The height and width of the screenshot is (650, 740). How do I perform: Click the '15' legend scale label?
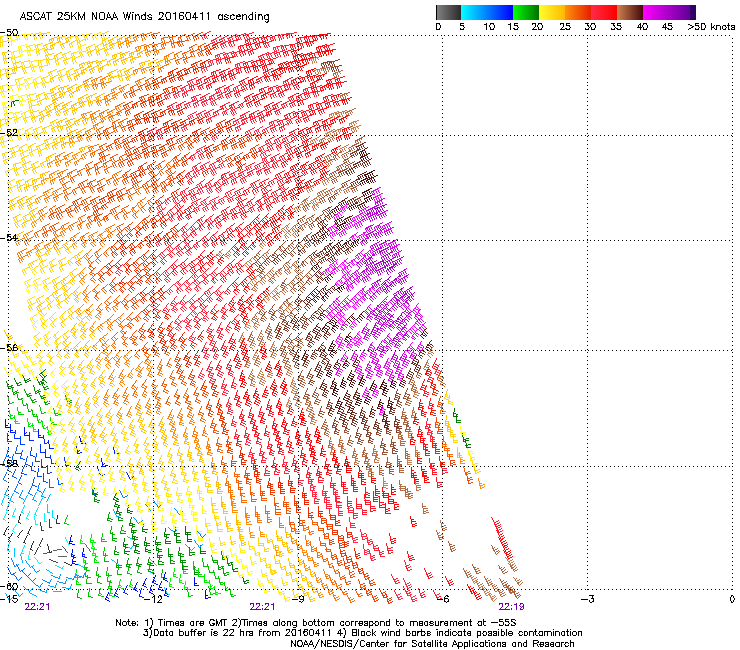point(513,26)
